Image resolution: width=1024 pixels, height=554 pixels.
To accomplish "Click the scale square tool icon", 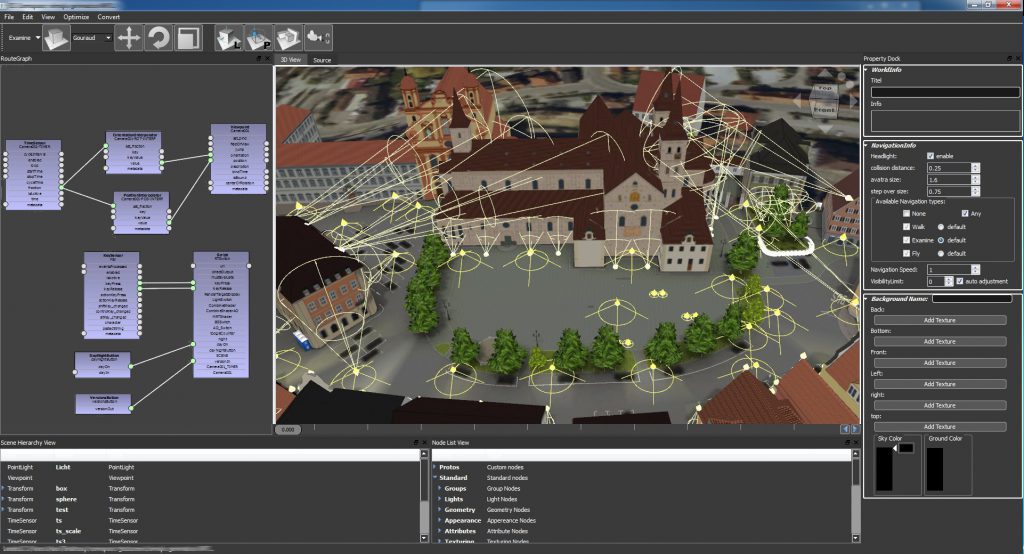I will pos(188,38).
